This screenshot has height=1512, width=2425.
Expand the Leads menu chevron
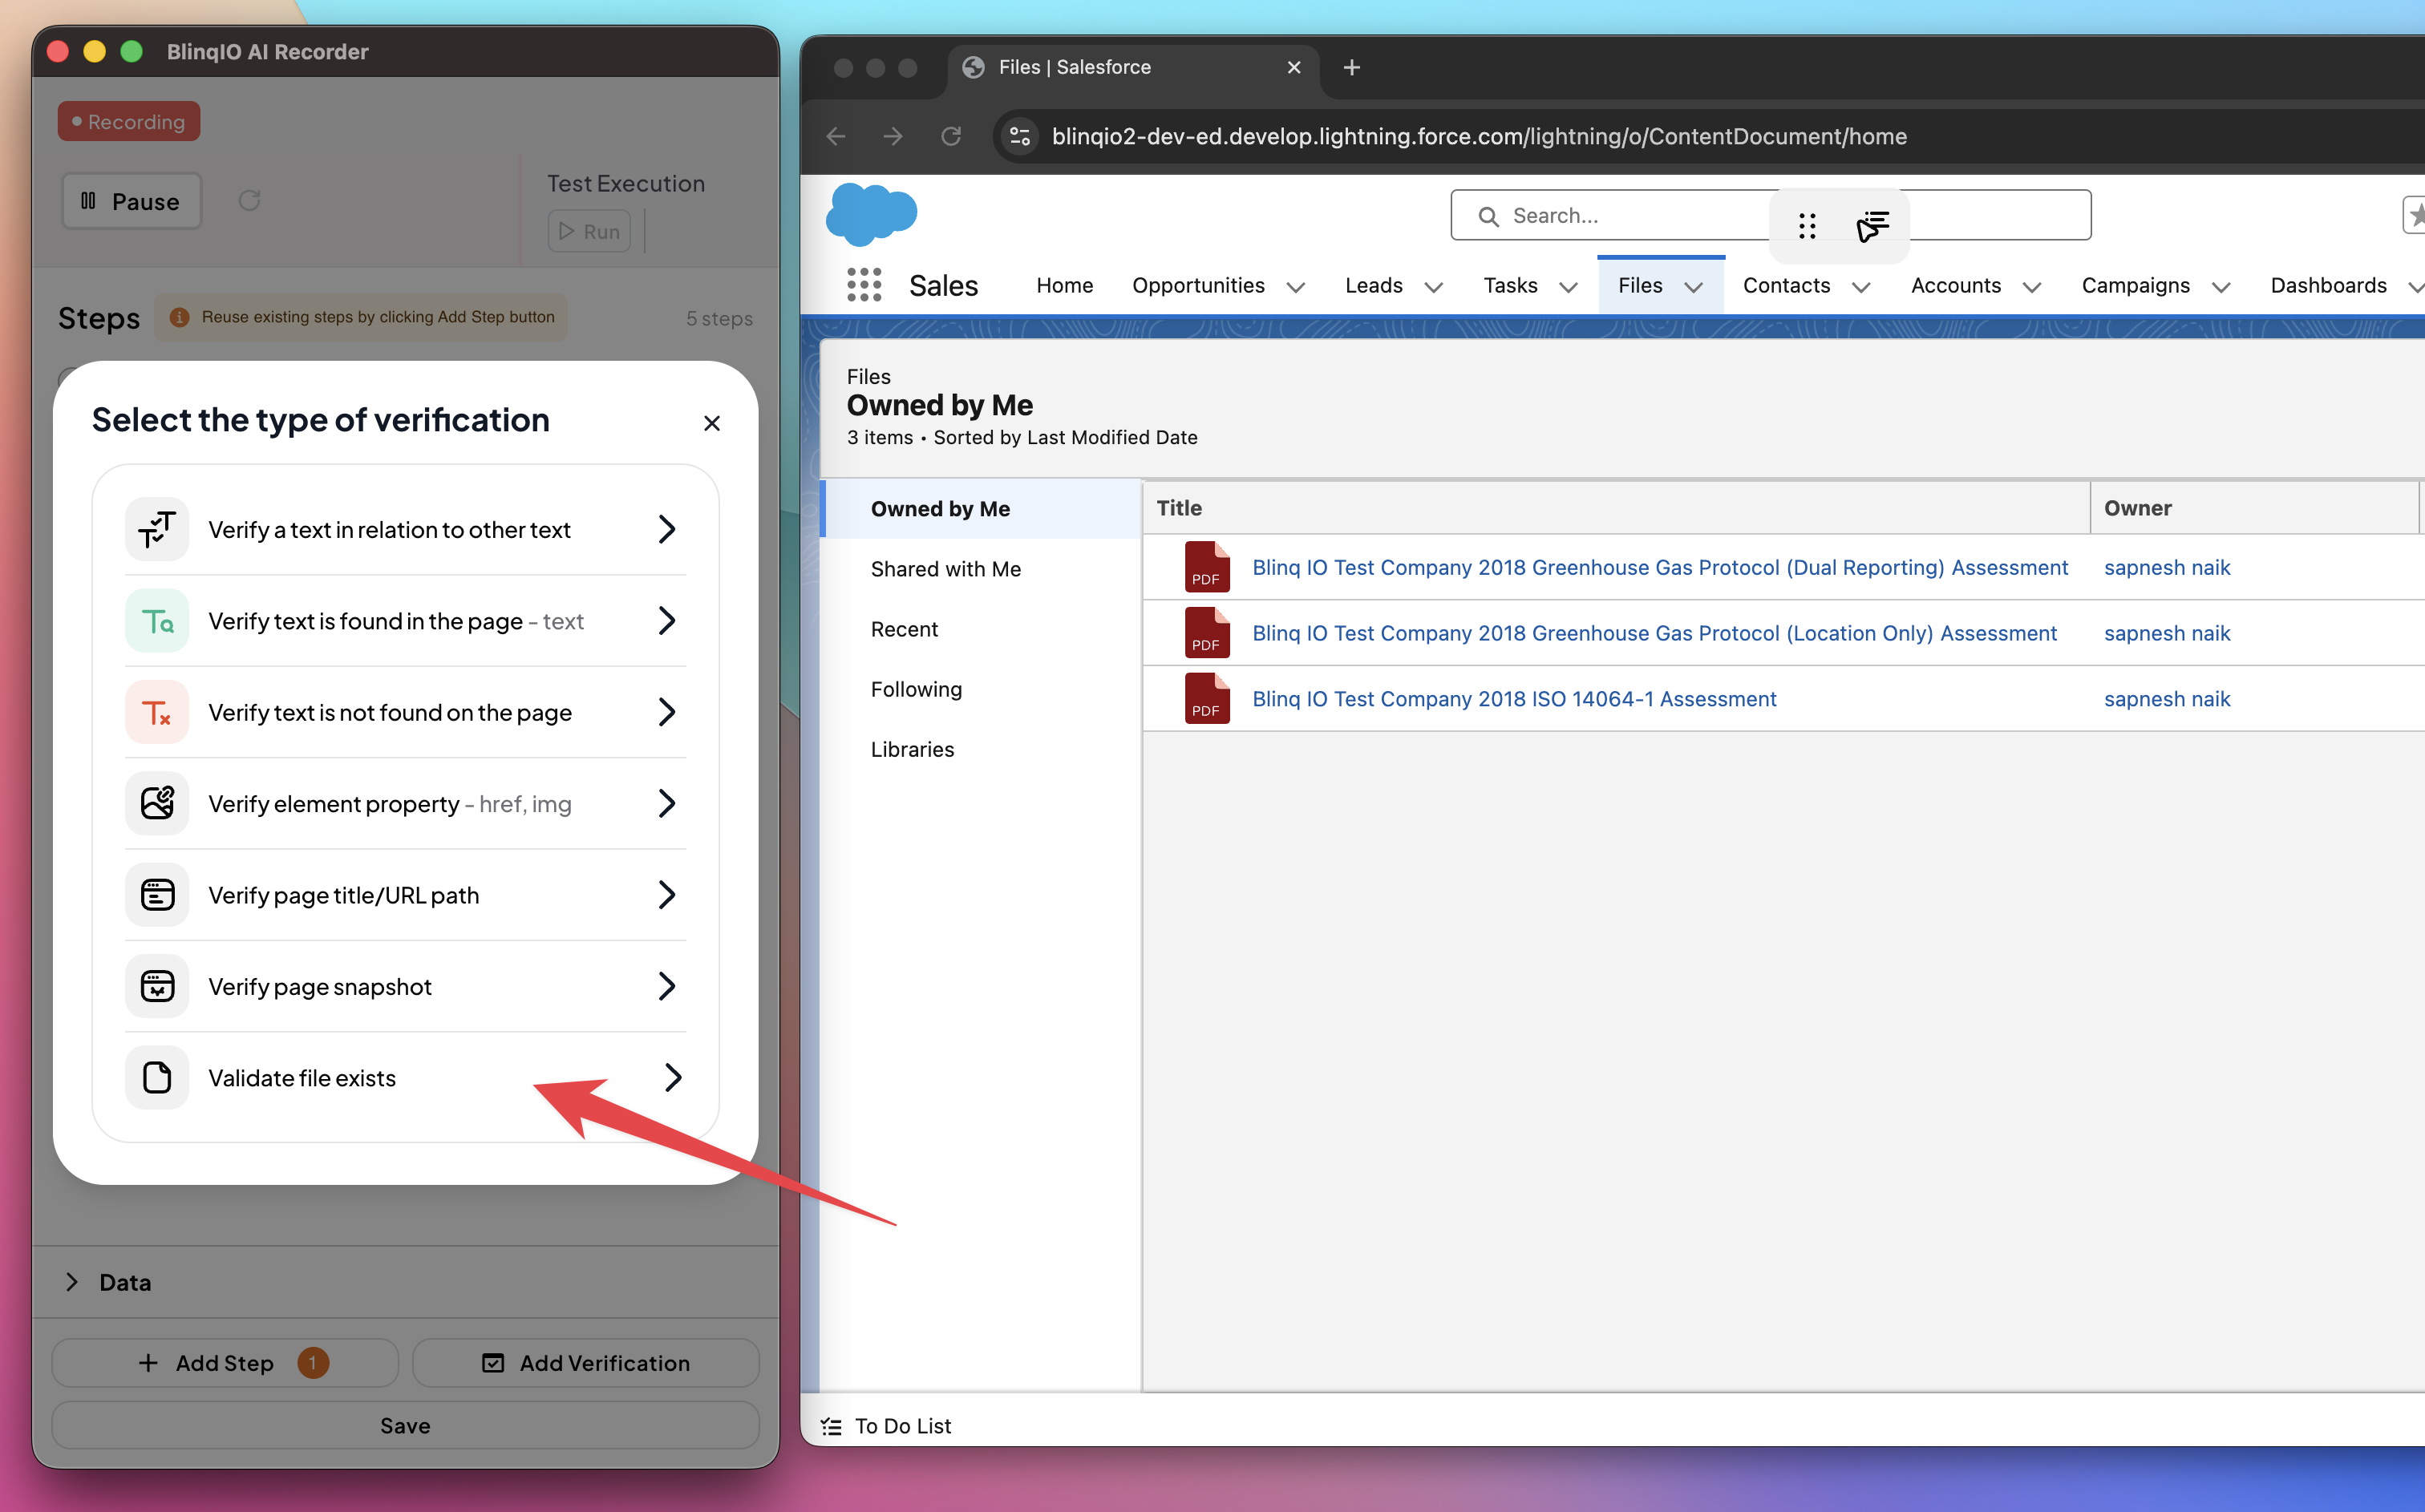pyautogui.click(x=1433, y=287)
